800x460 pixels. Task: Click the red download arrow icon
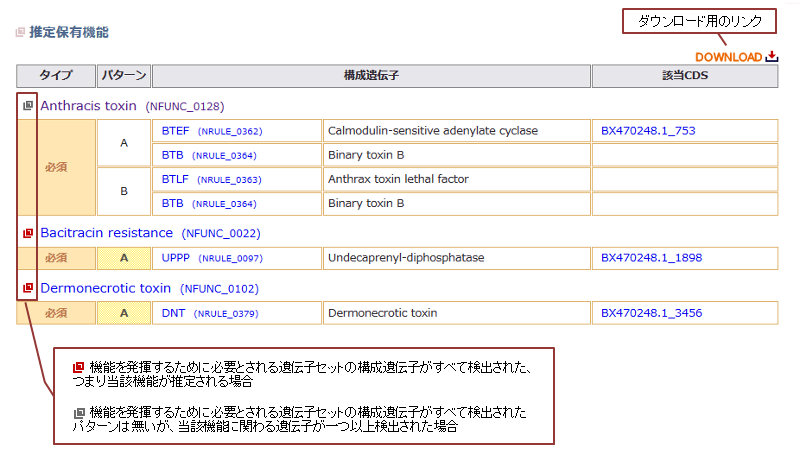pyautogui.click(x=771, y=57)
